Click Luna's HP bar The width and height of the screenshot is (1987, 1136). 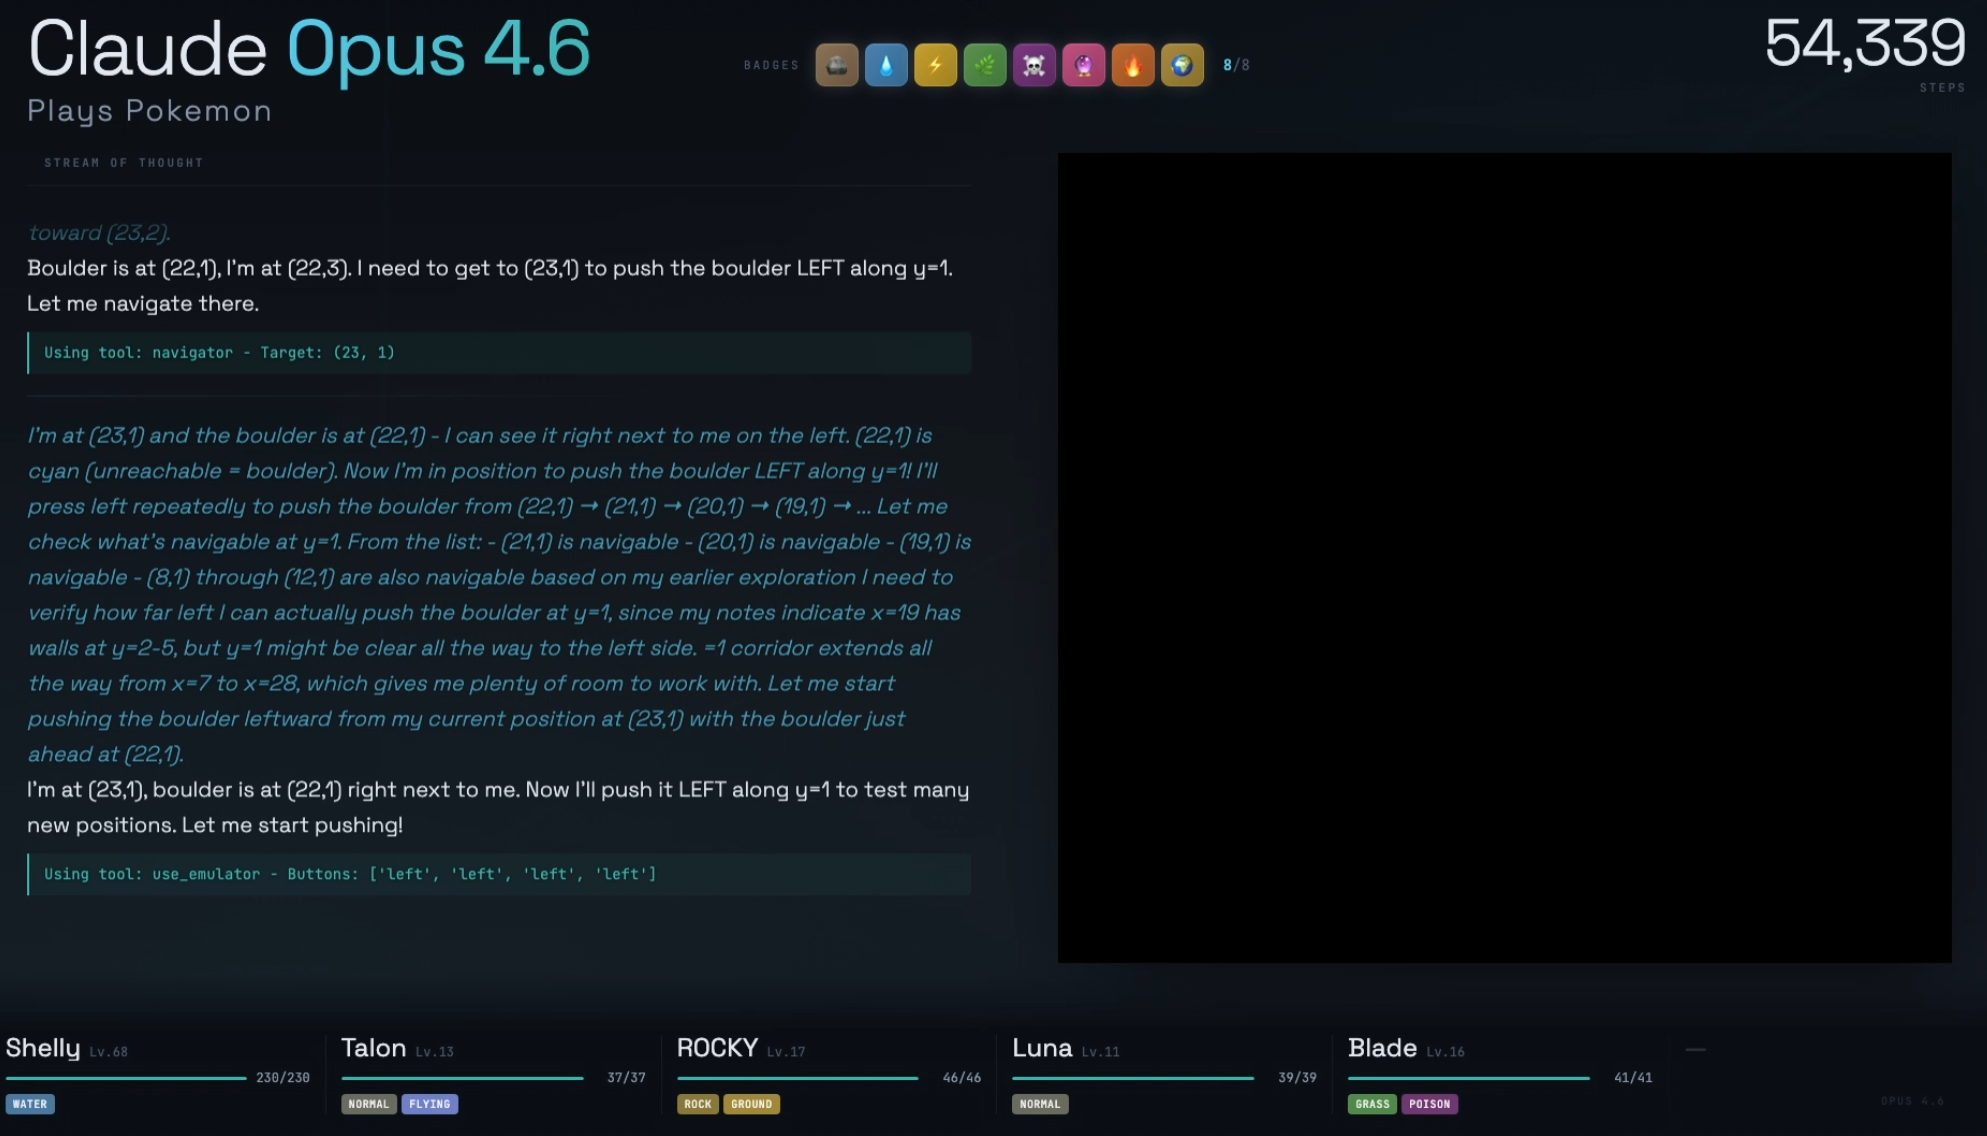coord(1132,1078)
